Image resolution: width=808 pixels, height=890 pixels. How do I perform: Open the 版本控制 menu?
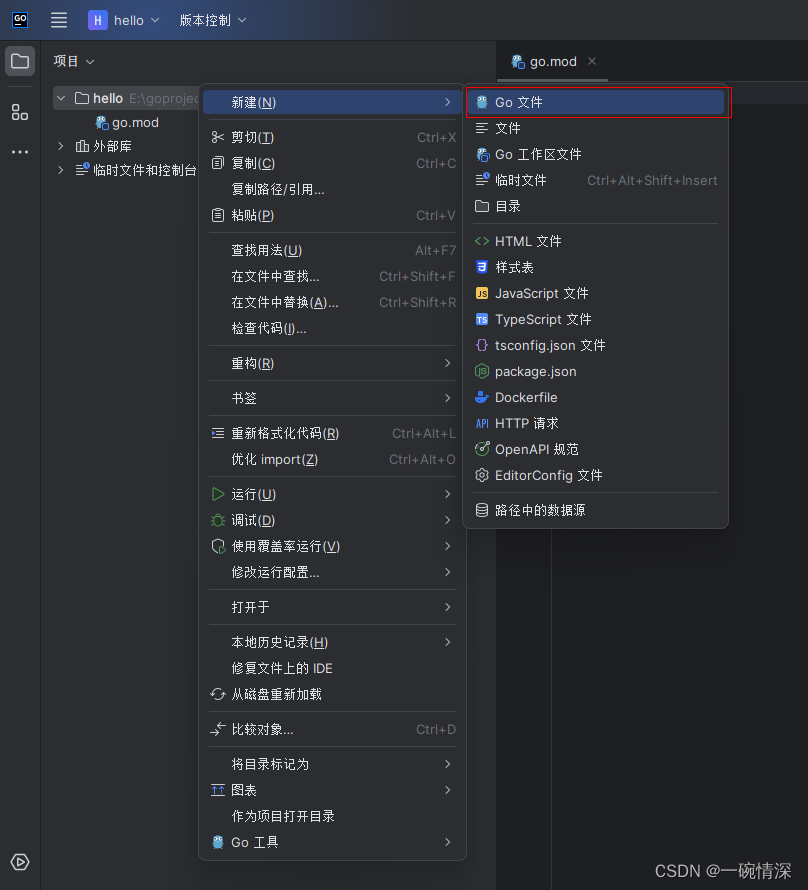pyautogui.click(x=211, y=19)
